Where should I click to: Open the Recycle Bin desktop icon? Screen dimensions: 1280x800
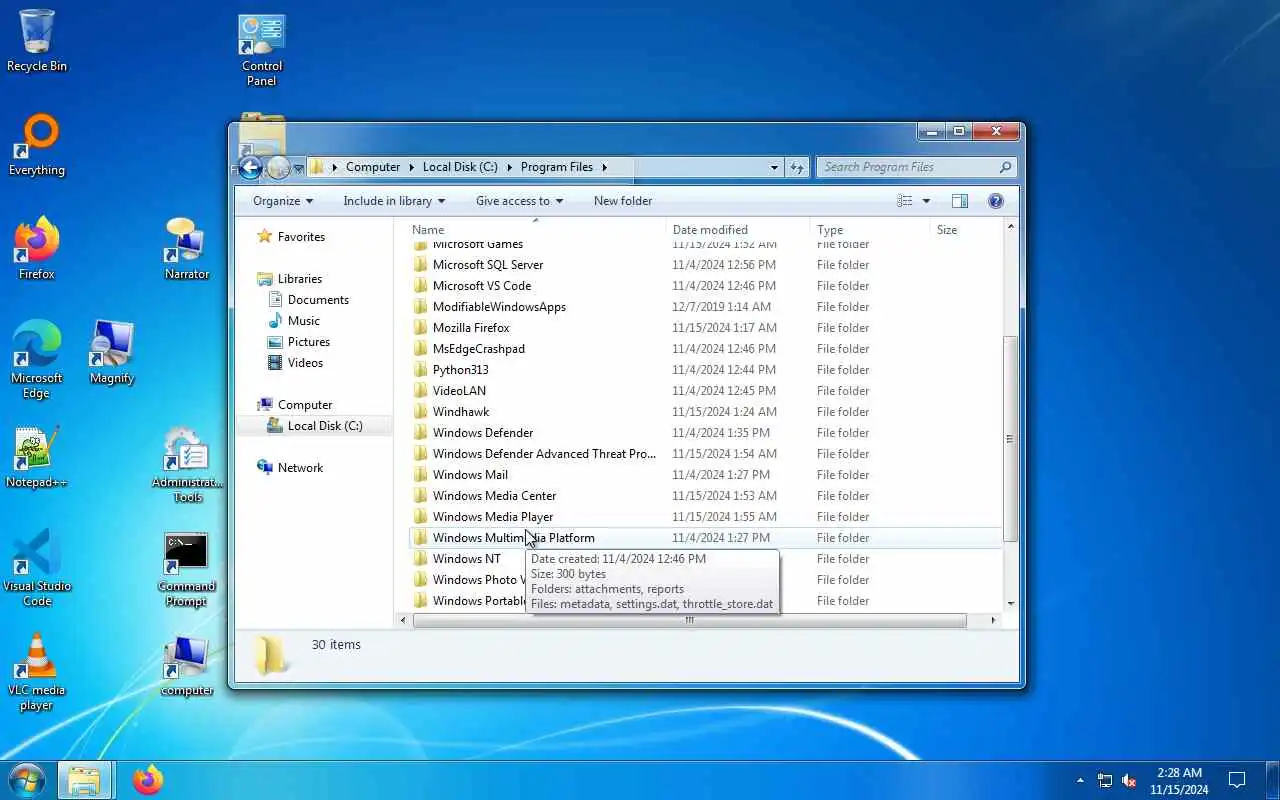[37, 41]
